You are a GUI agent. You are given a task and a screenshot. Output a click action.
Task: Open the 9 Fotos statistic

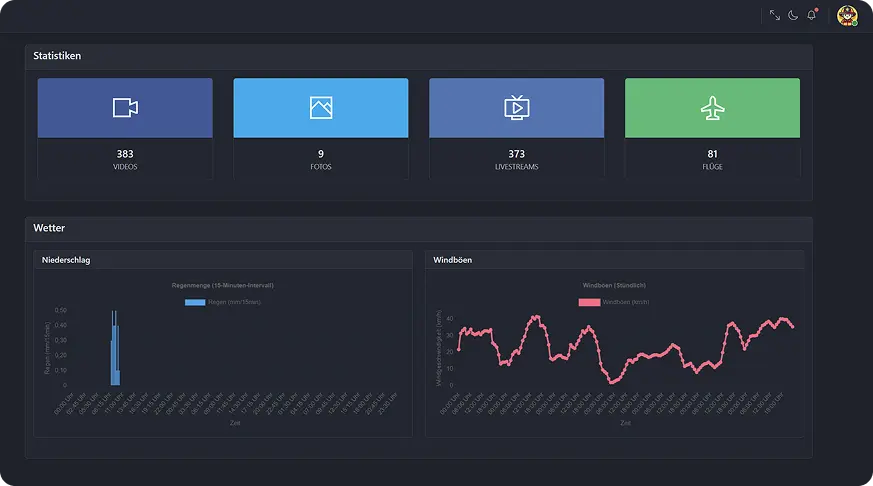[321, 159]
